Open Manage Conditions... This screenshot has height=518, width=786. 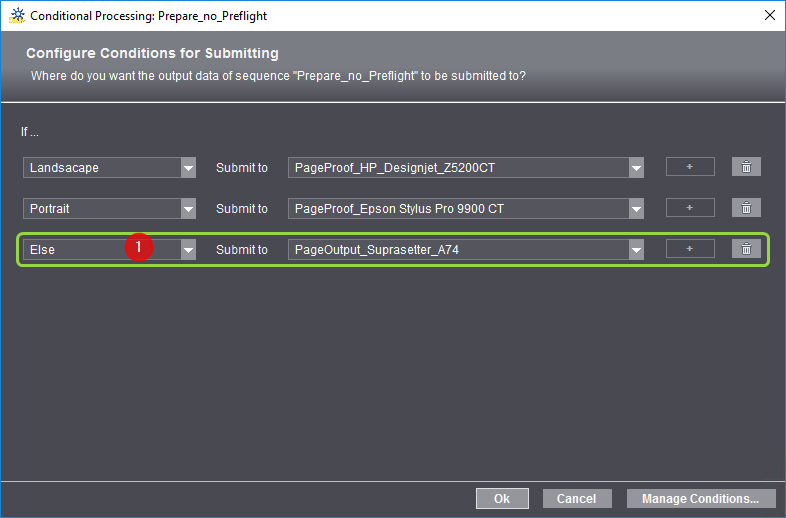click(x=700, y=498)
